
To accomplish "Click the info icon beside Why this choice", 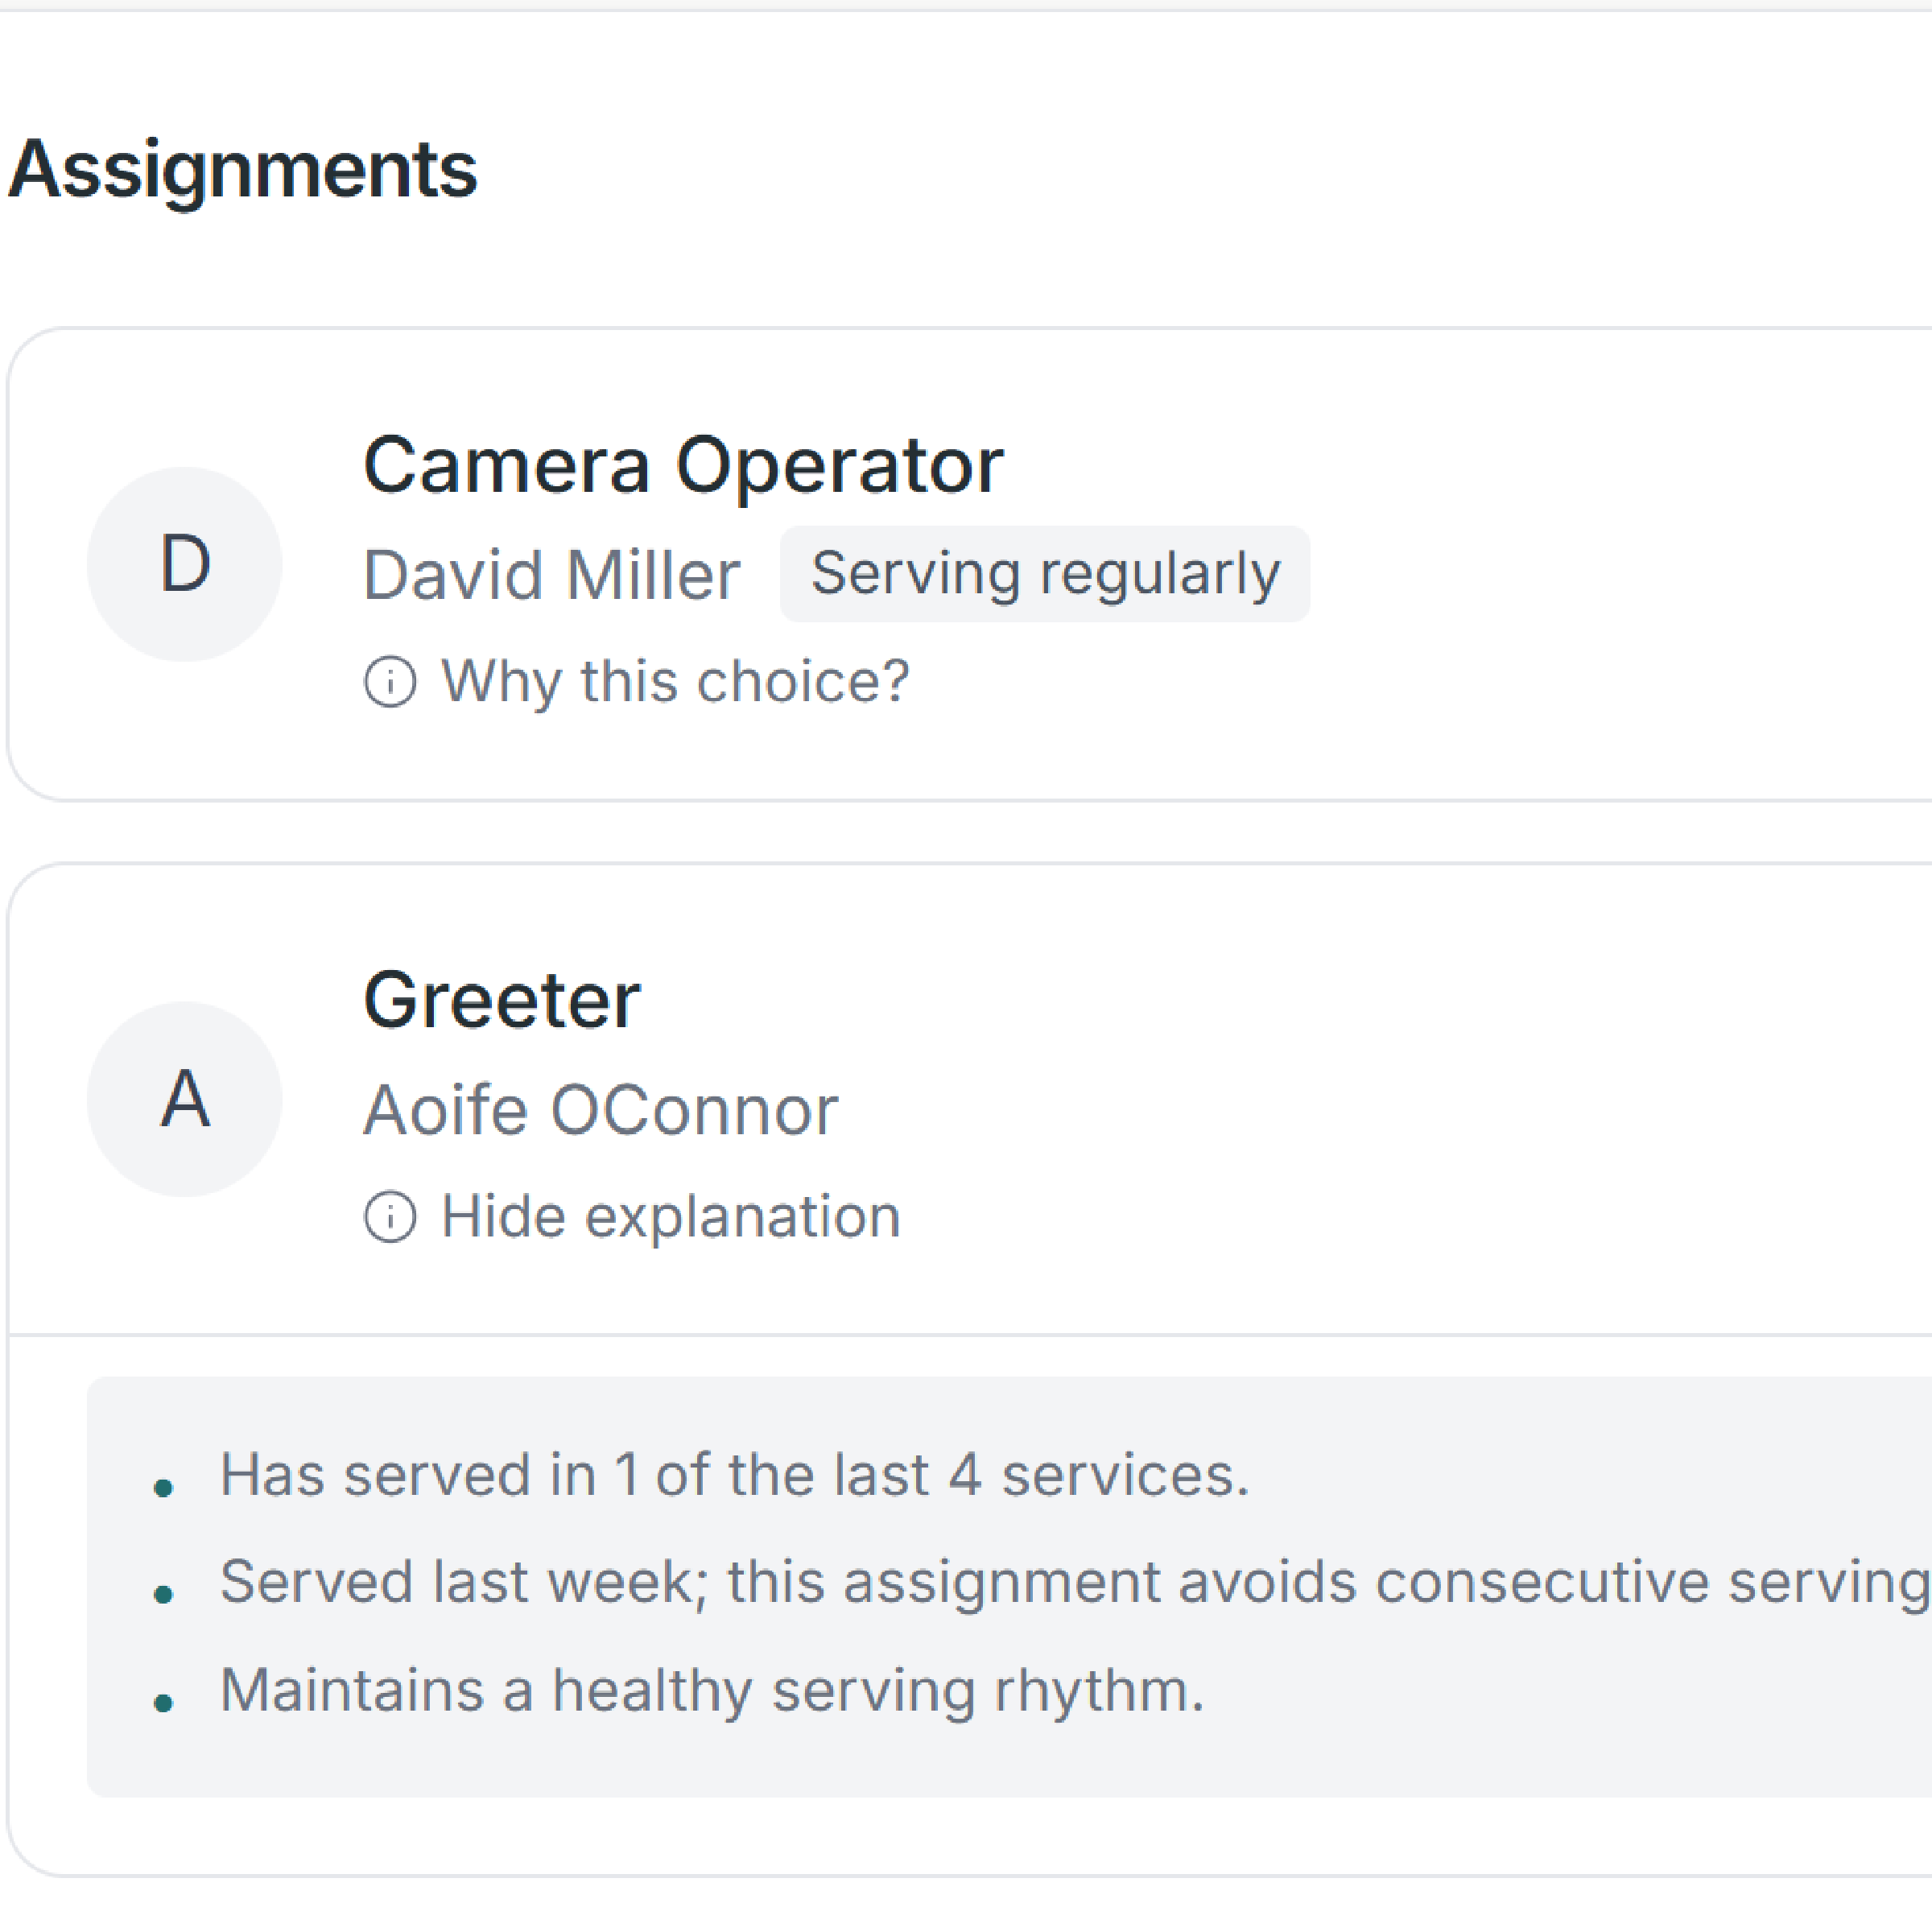I will click(389, 682).
